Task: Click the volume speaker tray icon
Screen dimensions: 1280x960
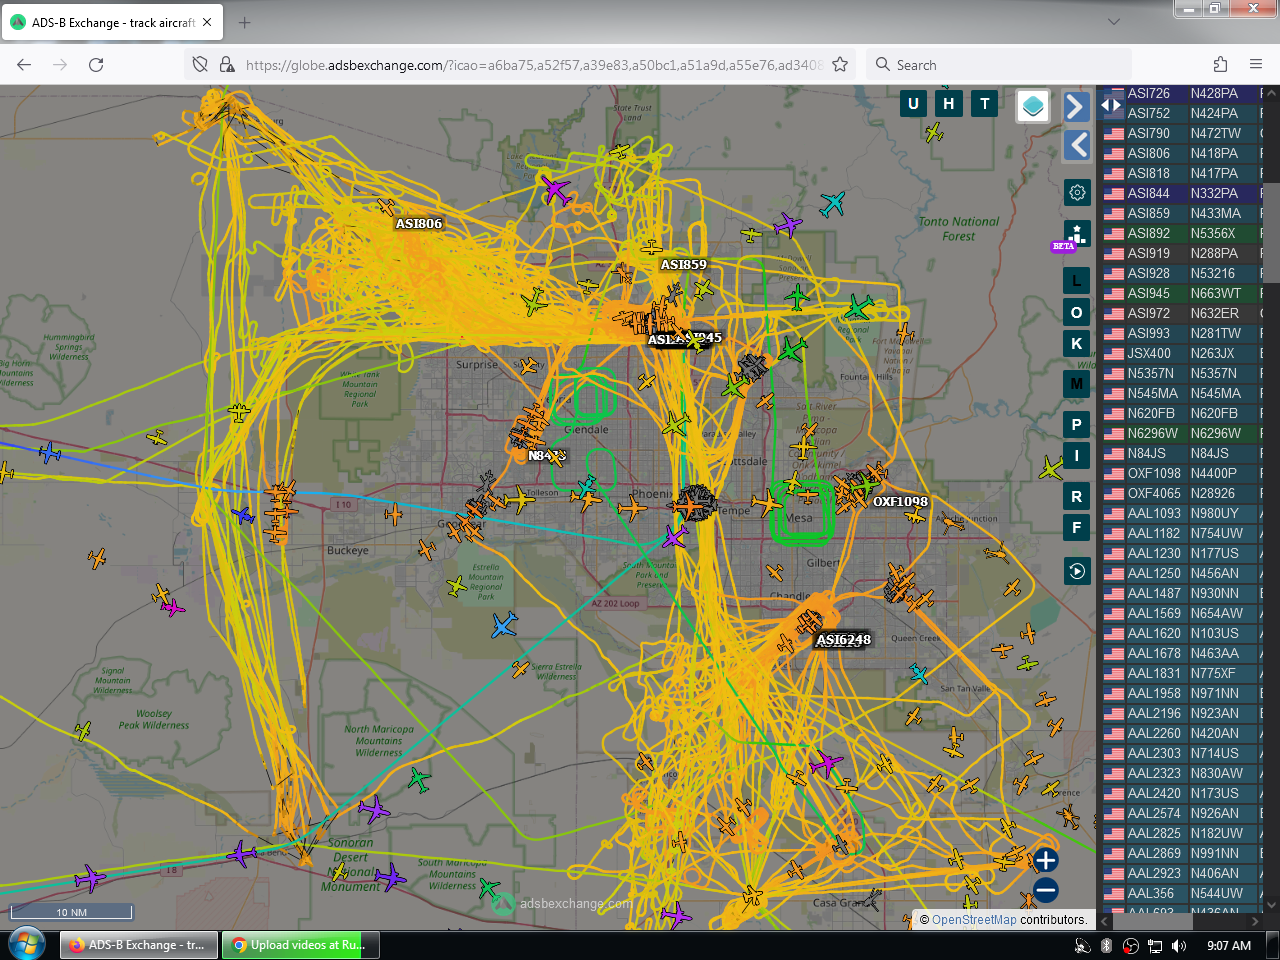Action: pos(1179,946)
